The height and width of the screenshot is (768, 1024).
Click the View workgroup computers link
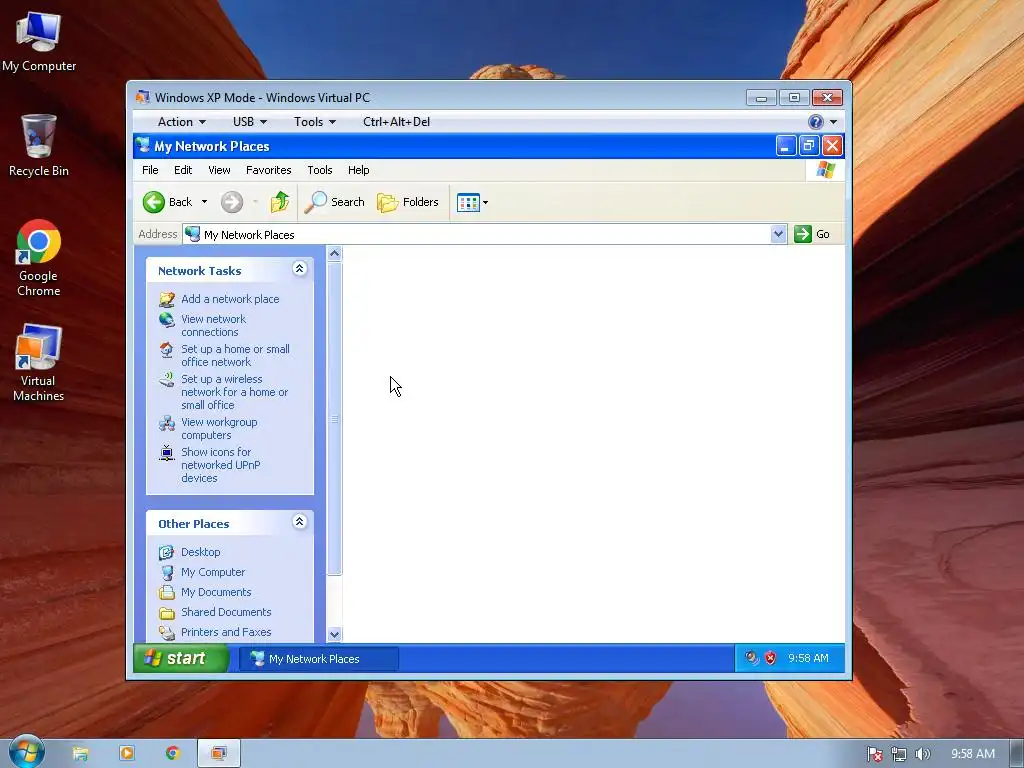point(219,428)
